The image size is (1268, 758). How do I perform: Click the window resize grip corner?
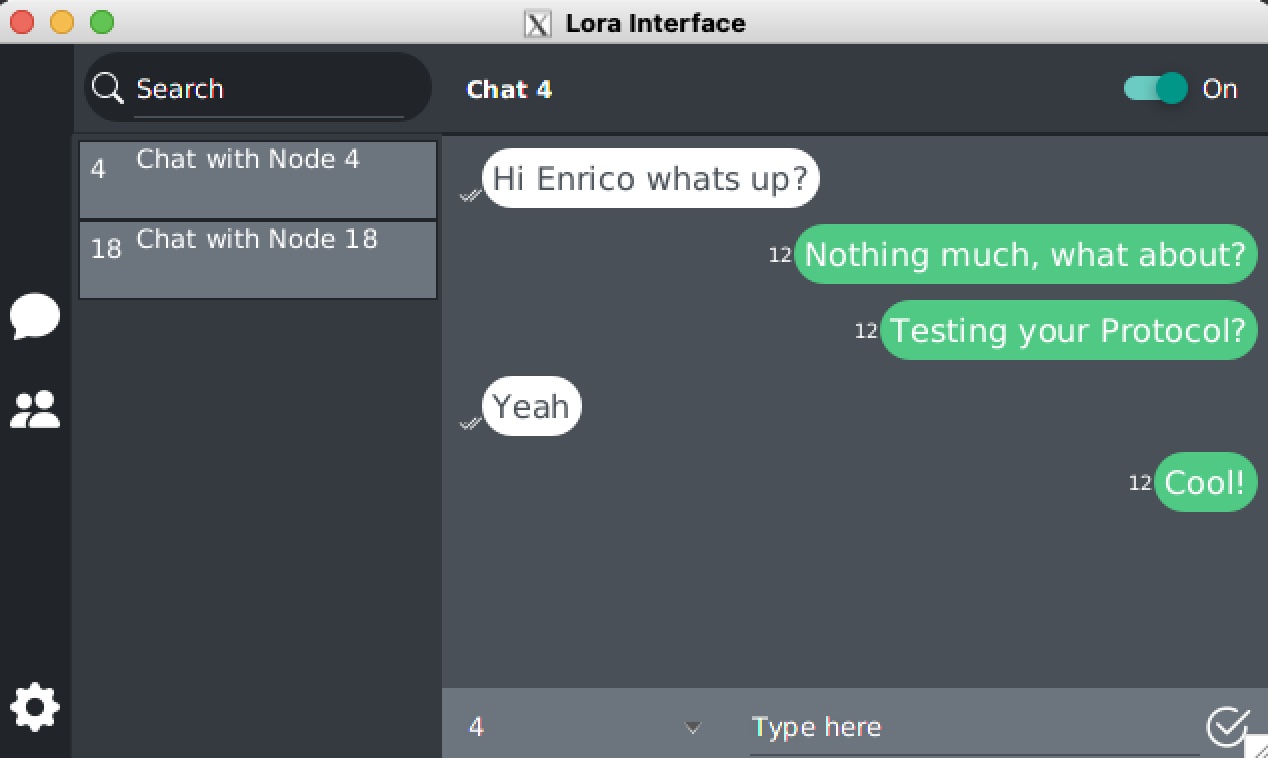pos(1256,747)
